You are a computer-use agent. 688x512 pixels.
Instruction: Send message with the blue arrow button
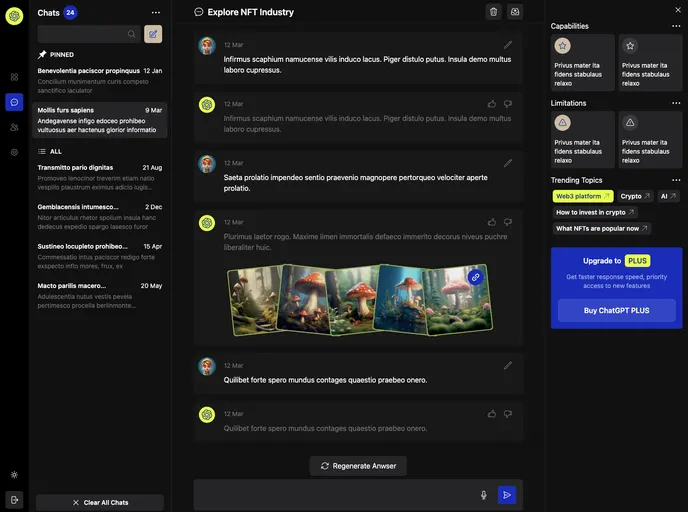[507, 495]
